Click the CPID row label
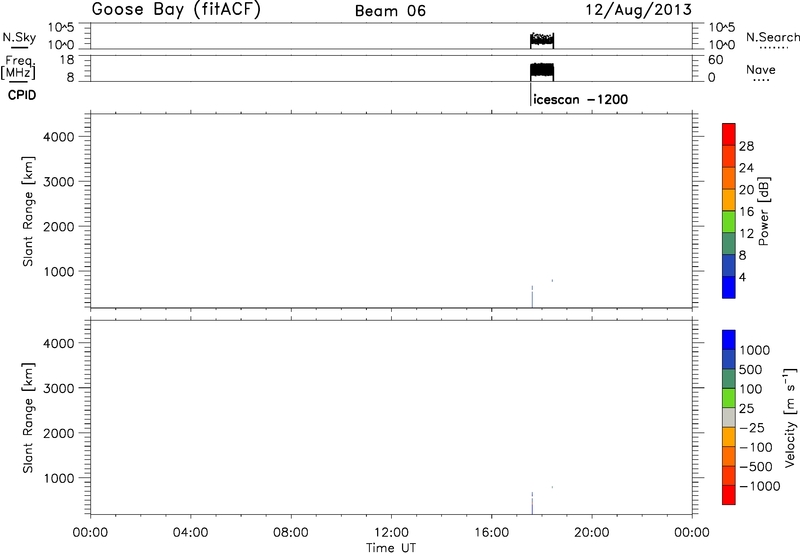This screenshot has width=800, height=554. click(22, 95)
